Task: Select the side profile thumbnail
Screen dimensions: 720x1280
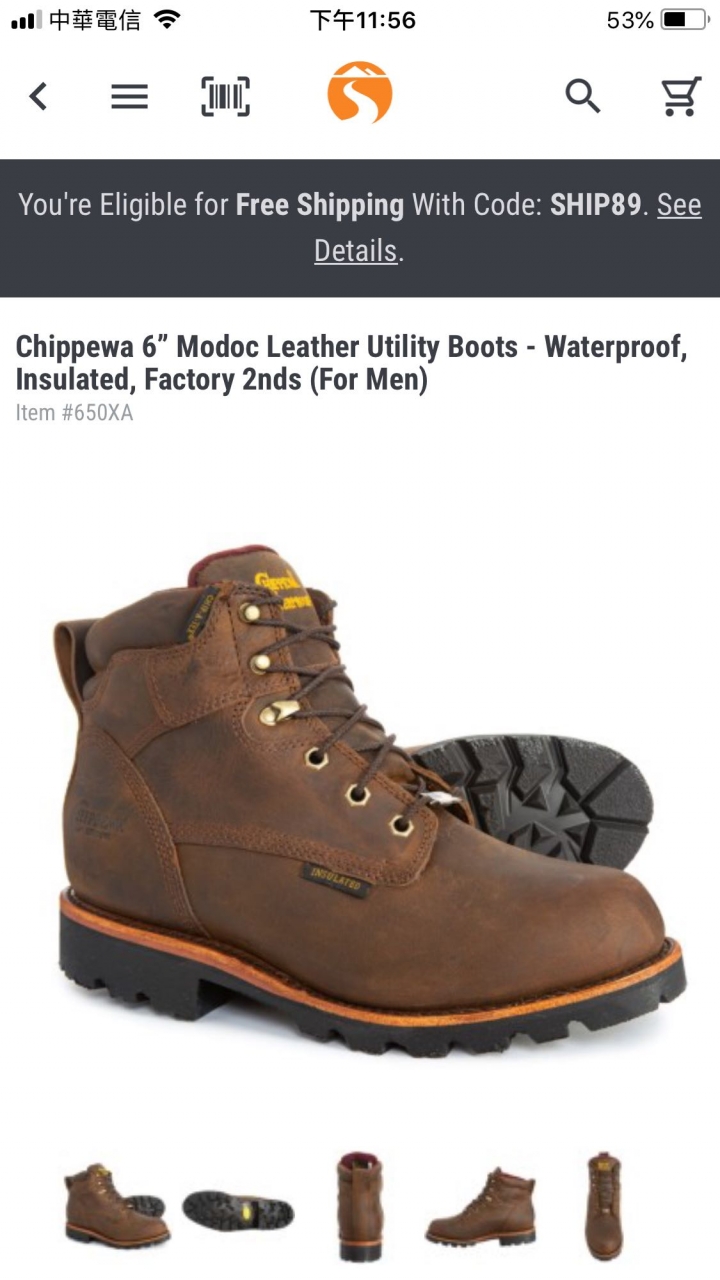Action: coord(481,1207)
